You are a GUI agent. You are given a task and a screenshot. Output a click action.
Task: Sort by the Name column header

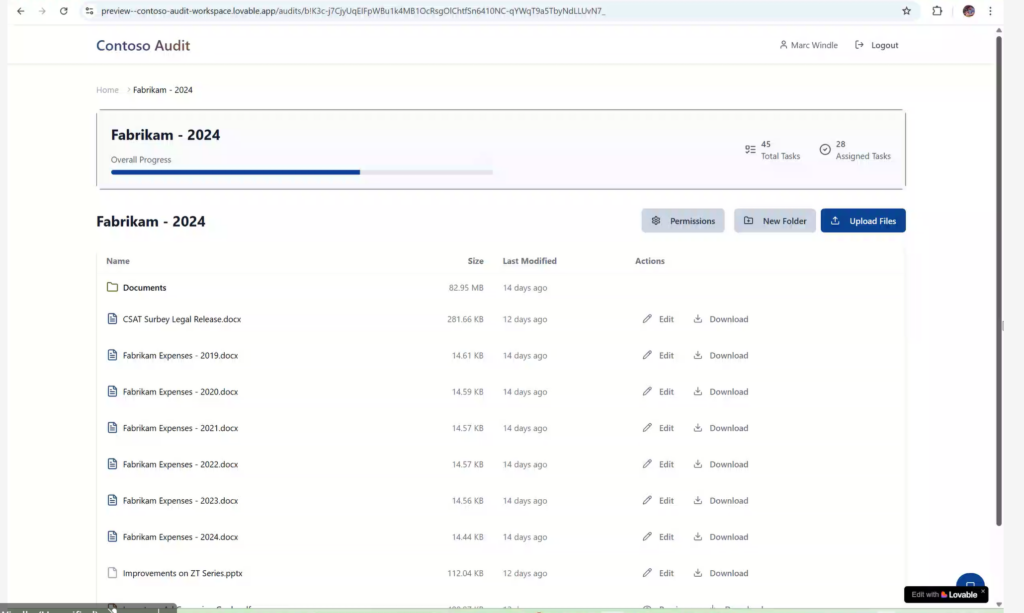[118, 260]
